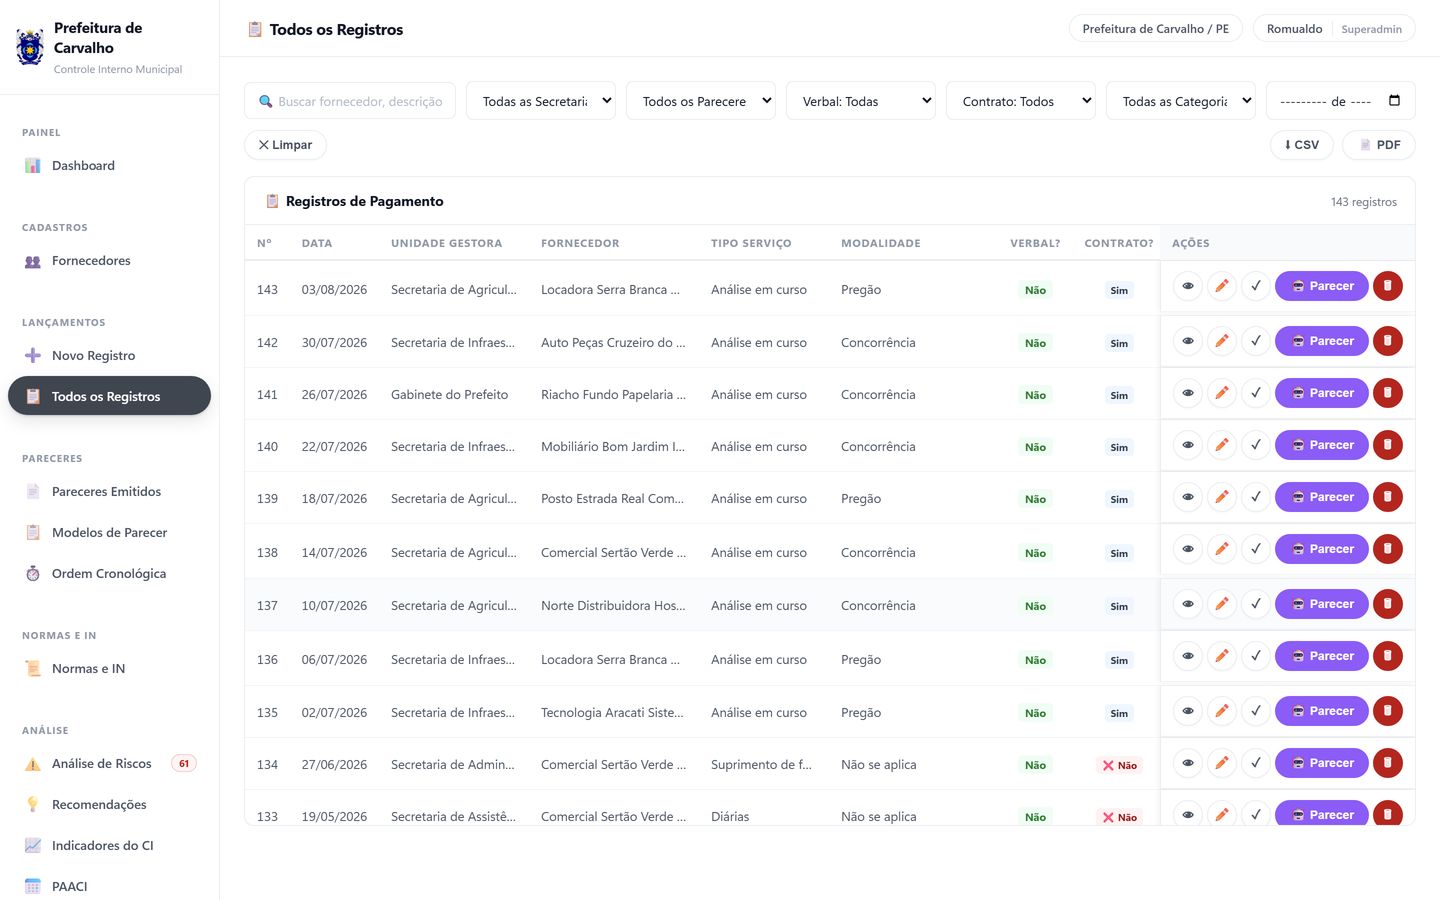1440x900 pixels.
Task: Go to Recomendações in sidebar
Action: tap(109, 805)
